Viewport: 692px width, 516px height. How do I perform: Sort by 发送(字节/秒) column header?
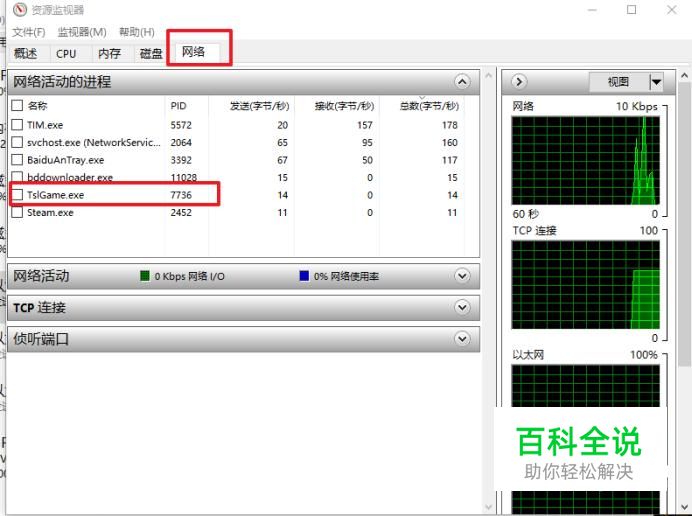pos(260,106)
